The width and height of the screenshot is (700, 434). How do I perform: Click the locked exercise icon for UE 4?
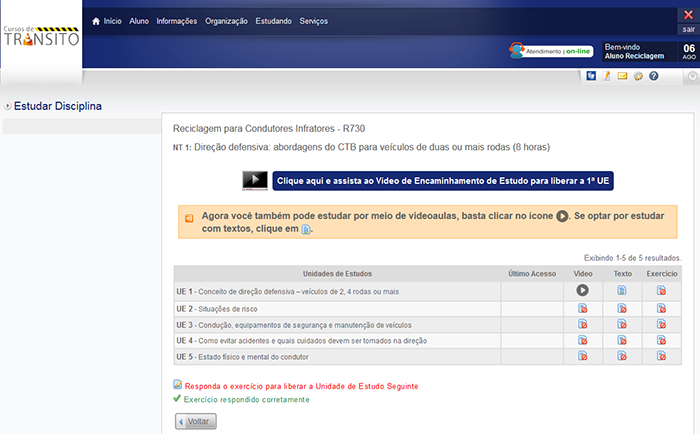[661, 341]
